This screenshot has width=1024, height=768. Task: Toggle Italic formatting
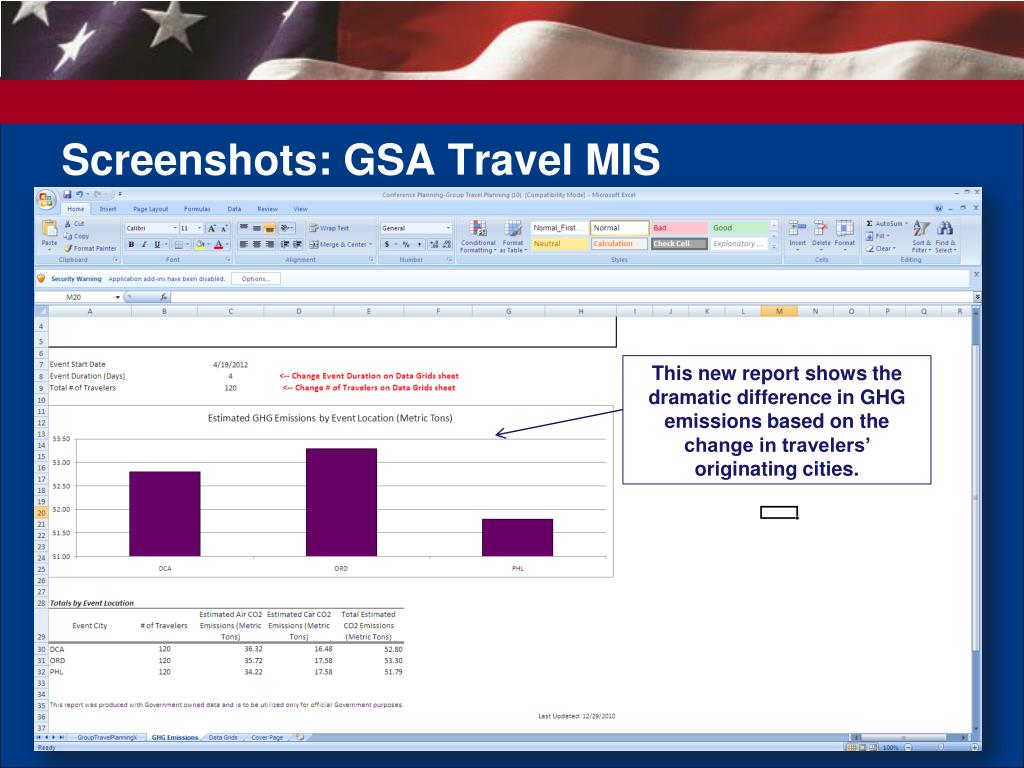click(x=144, y=244)
